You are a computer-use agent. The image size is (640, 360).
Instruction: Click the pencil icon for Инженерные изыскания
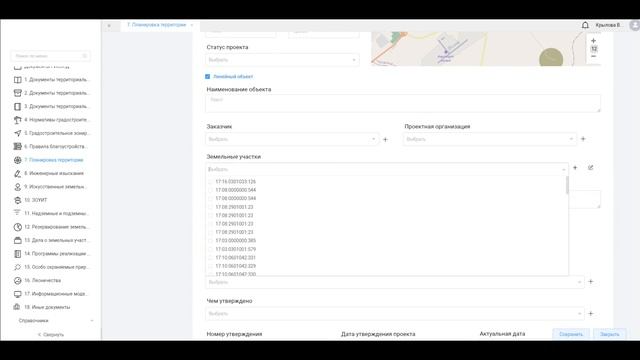(18, 173)
